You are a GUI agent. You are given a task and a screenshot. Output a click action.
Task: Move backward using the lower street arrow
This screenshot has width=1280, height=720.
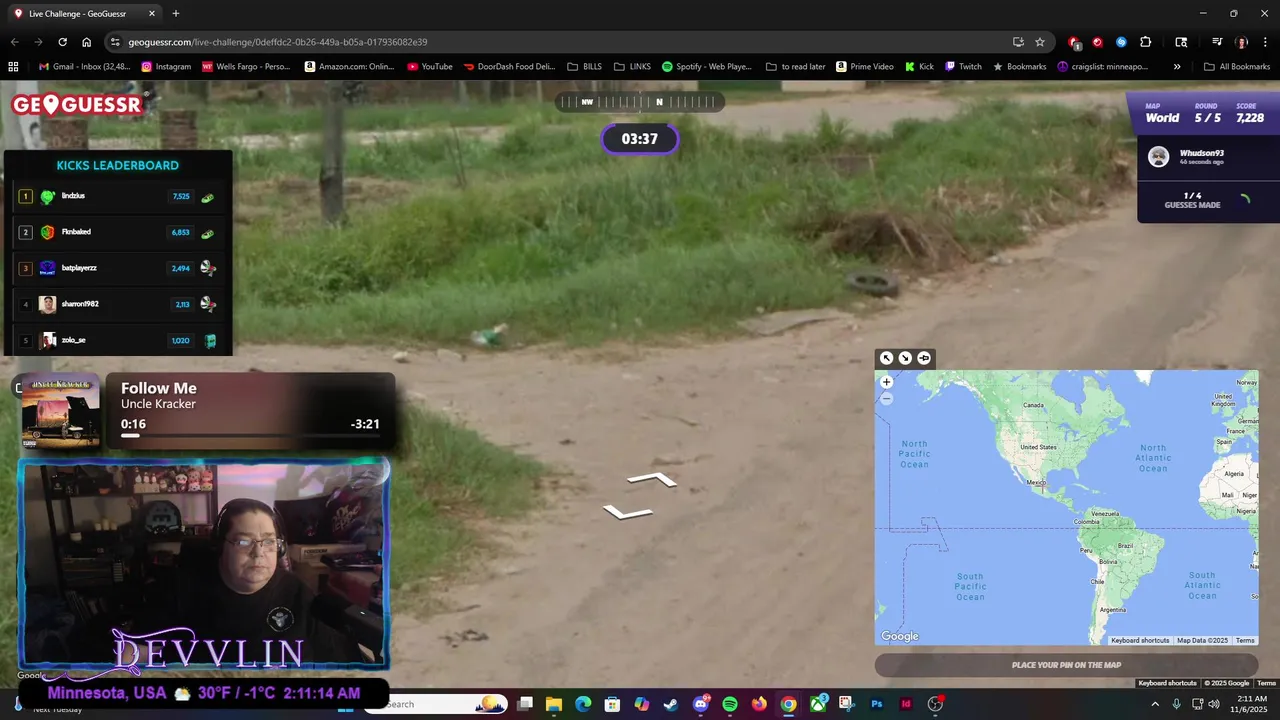pos(627,512)
